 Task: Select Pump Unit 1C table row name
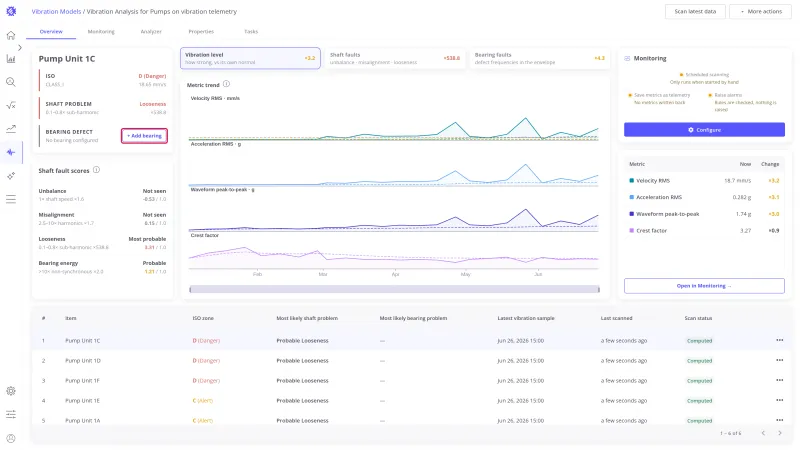point(83,340)
